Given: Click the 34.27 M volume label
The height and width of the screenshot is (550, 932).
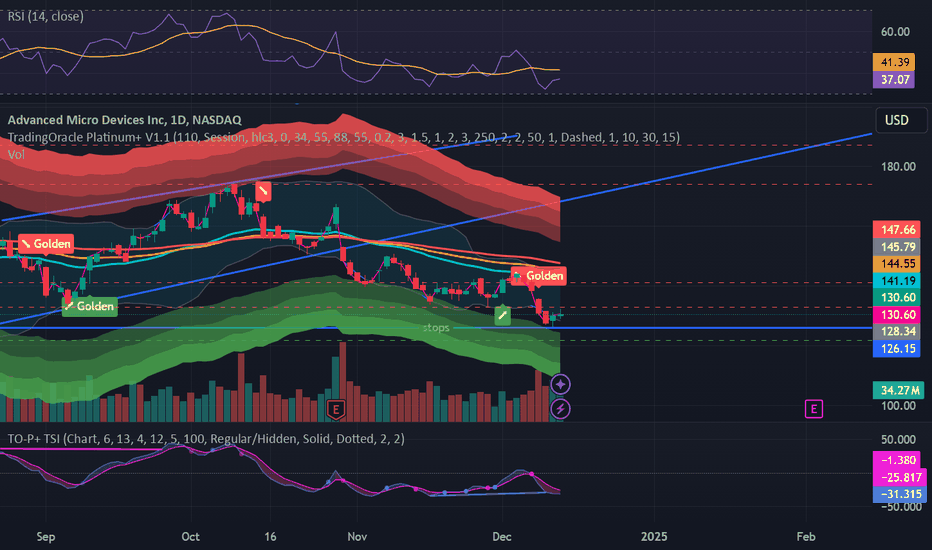Looking at the screenshot, I should tap(898, 390).
